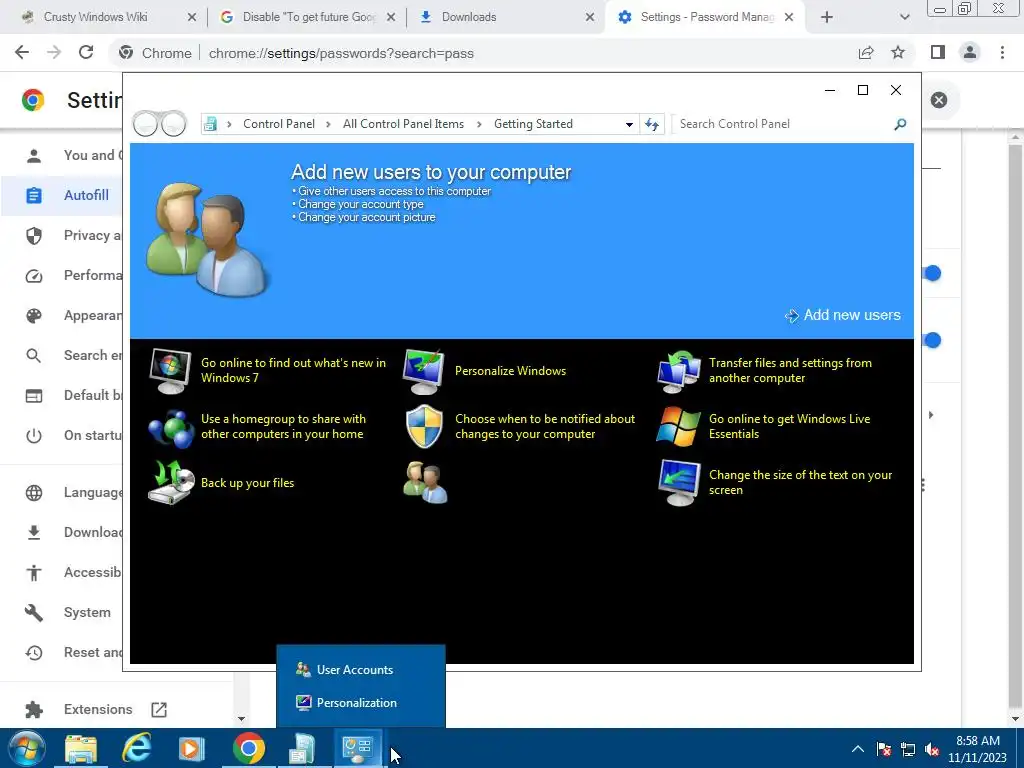Bookmark this page with star icon
Image resolution: width=1024 pixels, height=768 pixels.
(x=898, y=53)
